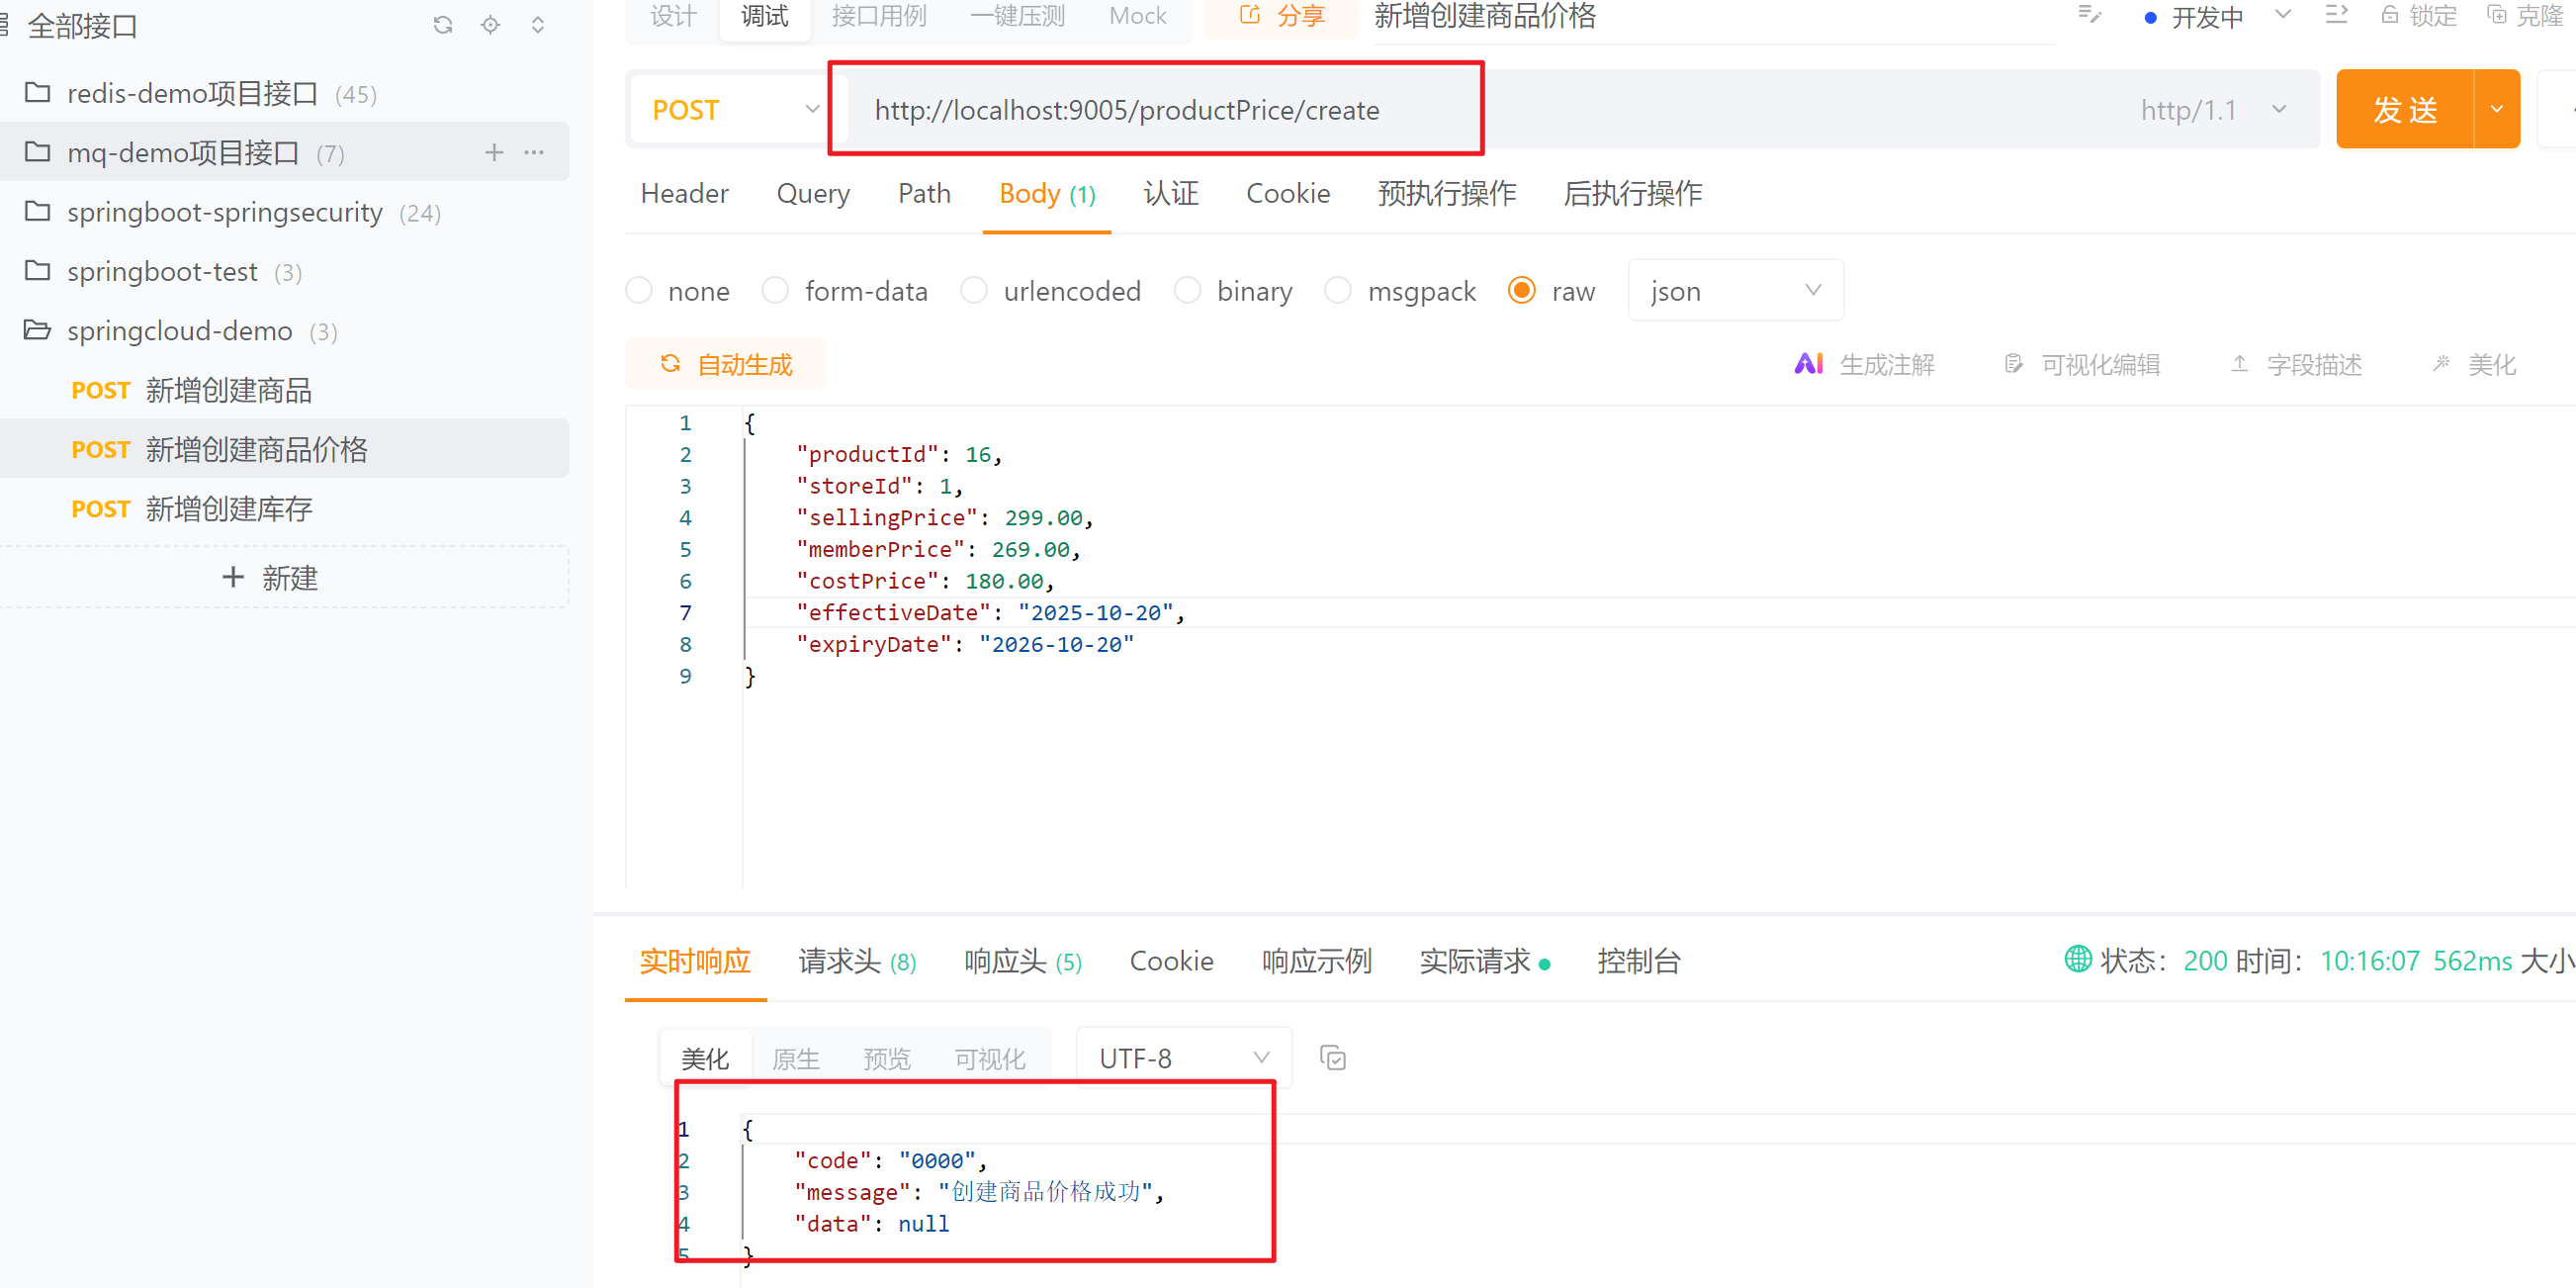This screenshot has width=2576, height=1288.
Task: Open the UTF-8 encoding dropdown
Action: 1183,1058
